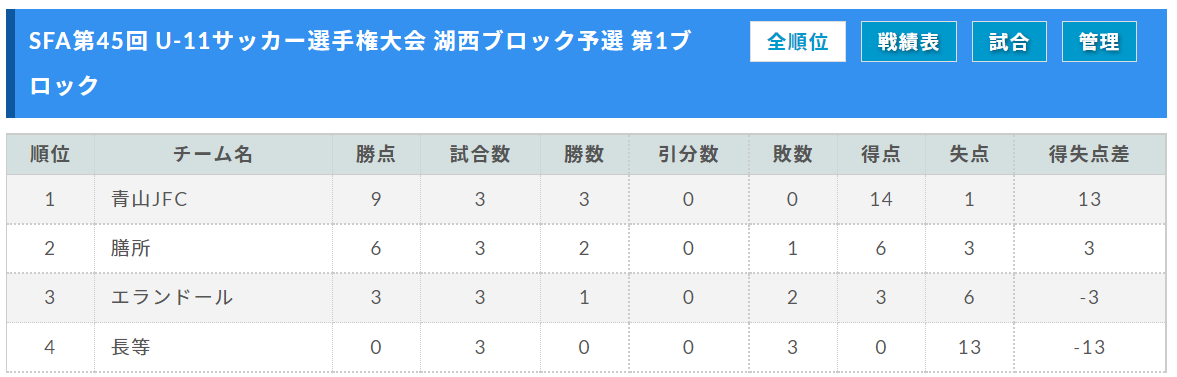Click the 失点 column header

click(x=969, y=155)
